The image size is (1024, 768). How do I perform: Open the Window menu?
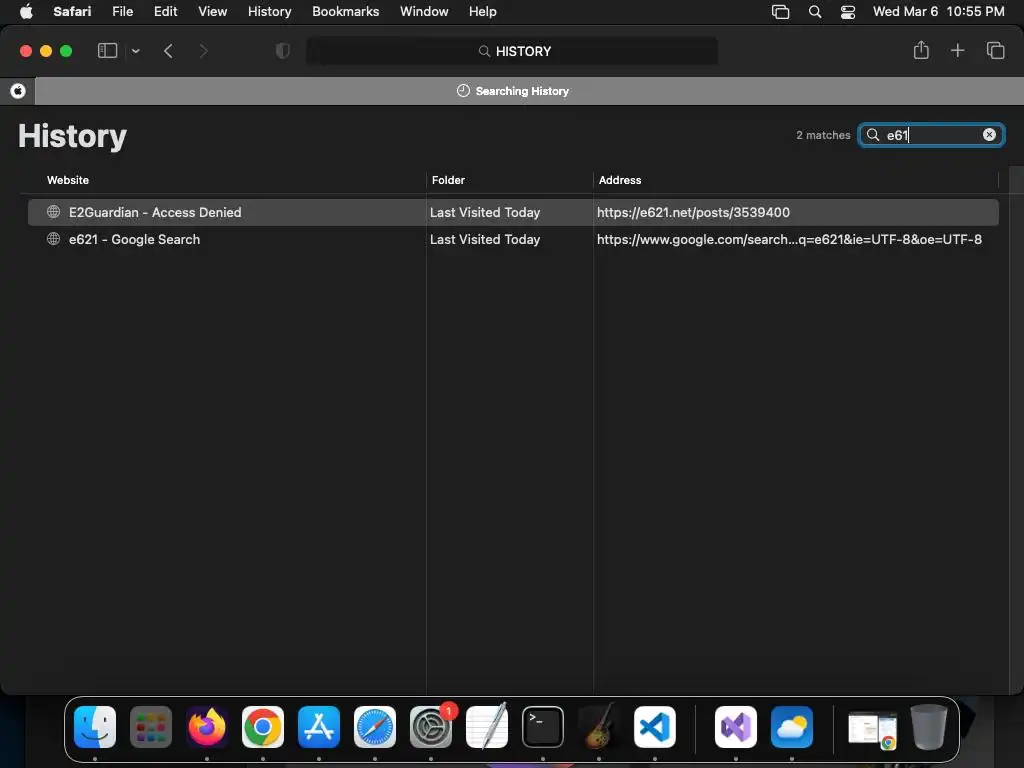coord(424,11)
